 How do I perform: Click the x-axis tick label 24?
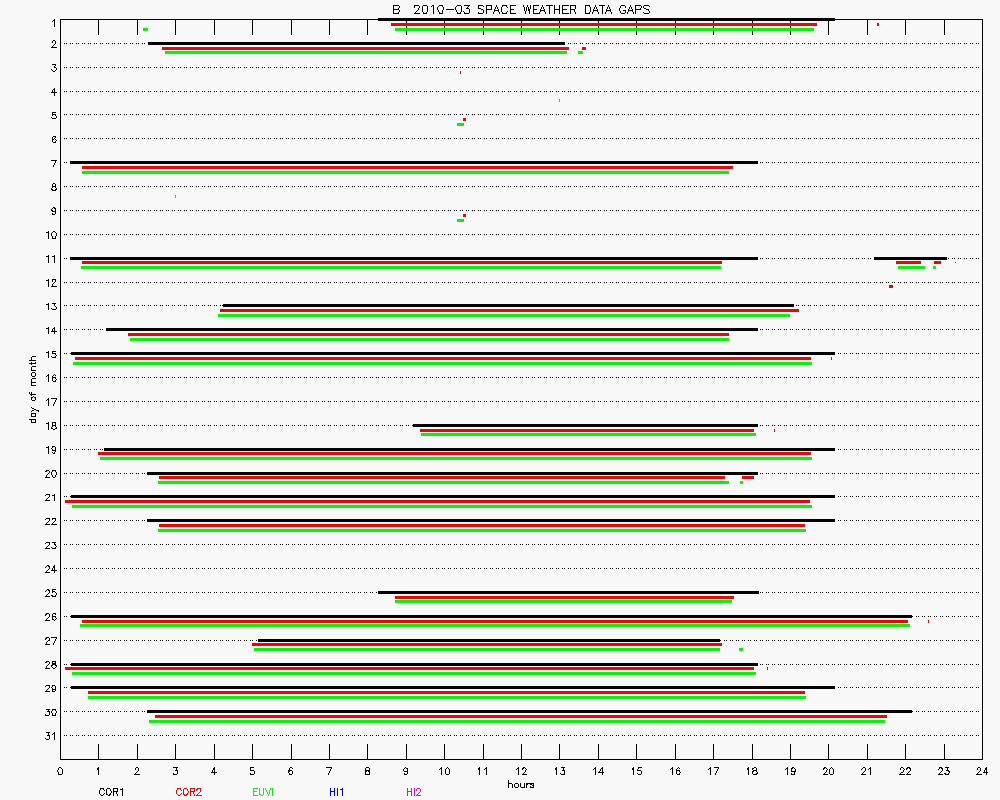pos(982,771)
